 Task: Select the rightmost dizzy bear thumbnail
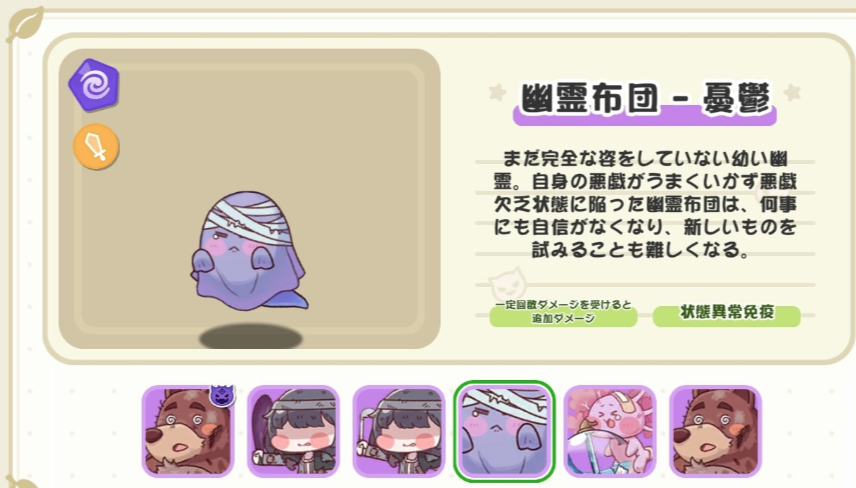pos(715,431)
